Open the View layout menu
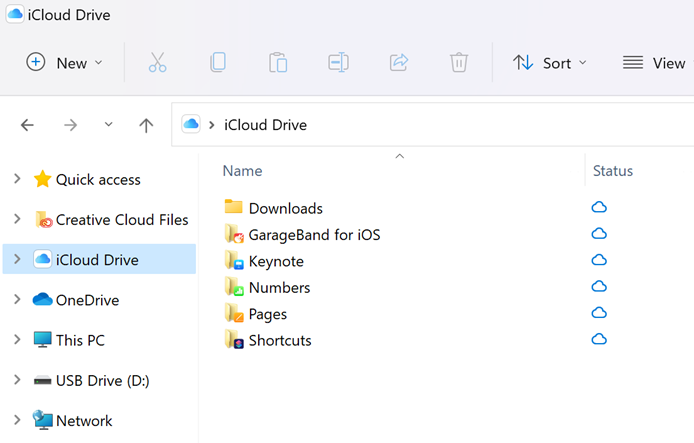The width and height of the screenshot is (694, 443). (x=657, y=63)
